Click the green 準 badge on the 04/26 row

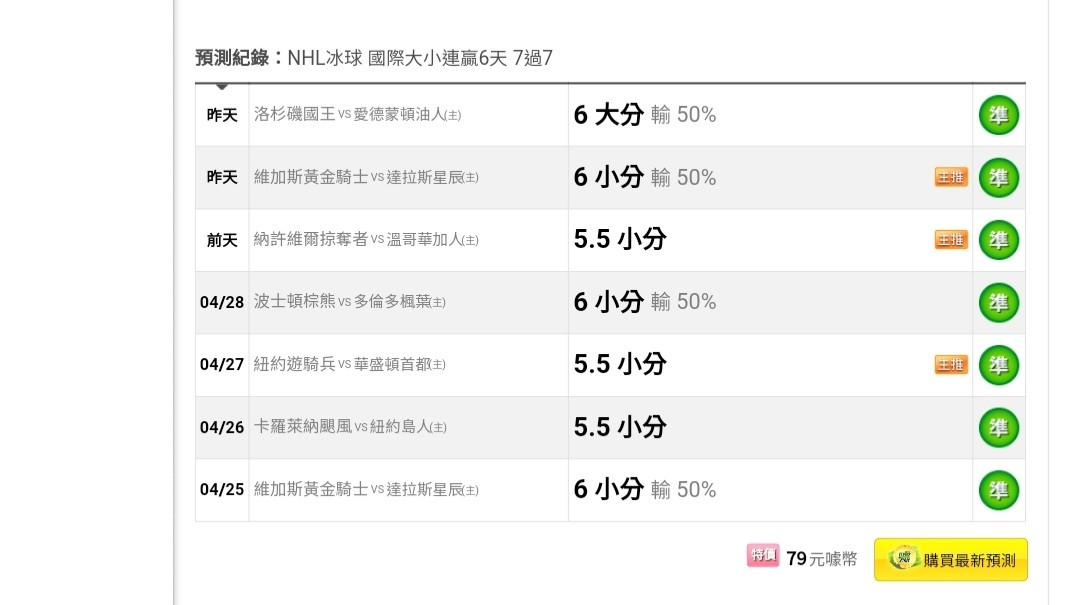[999, 427]
